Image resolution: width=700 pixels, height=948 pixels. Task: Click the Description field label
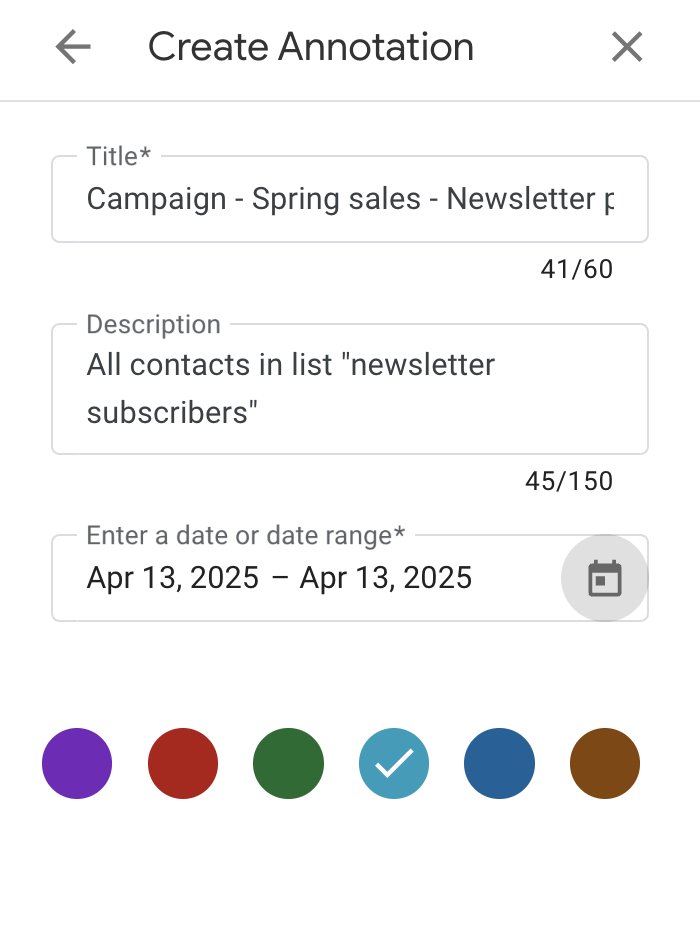(154, 325)
